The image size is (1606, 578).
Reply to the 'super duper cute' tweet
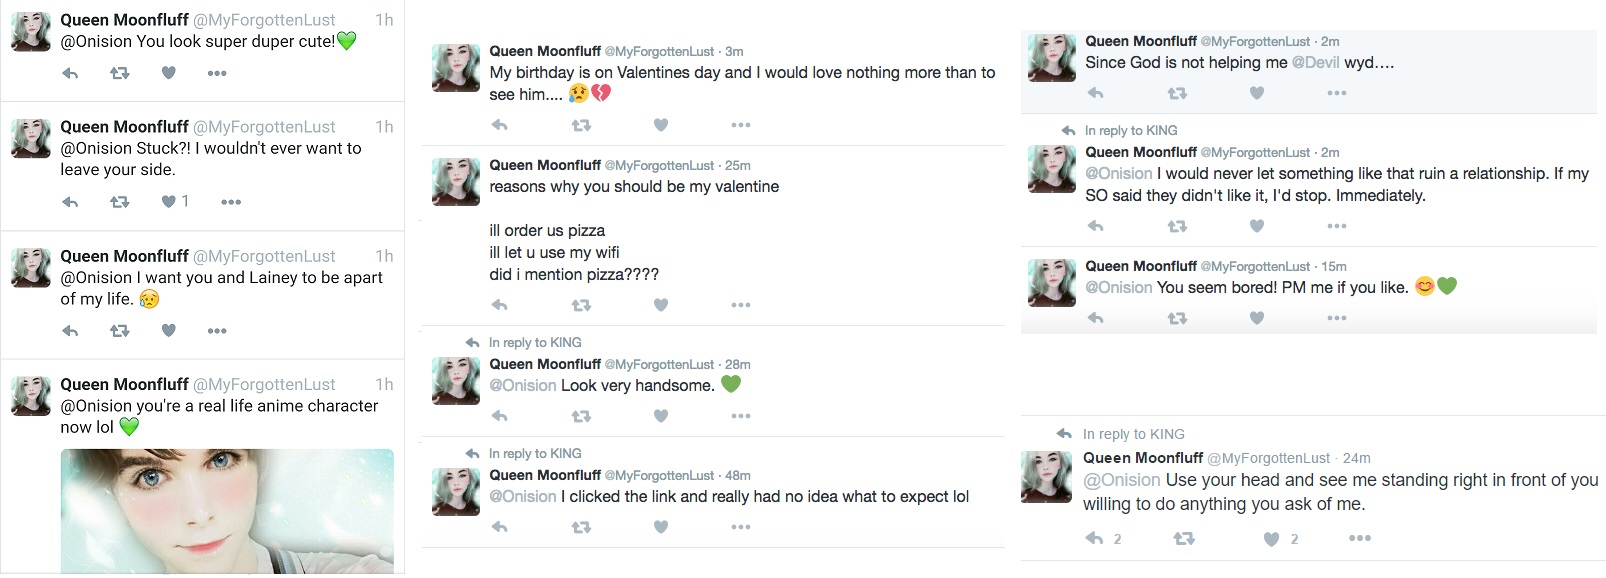pos(70,73)
